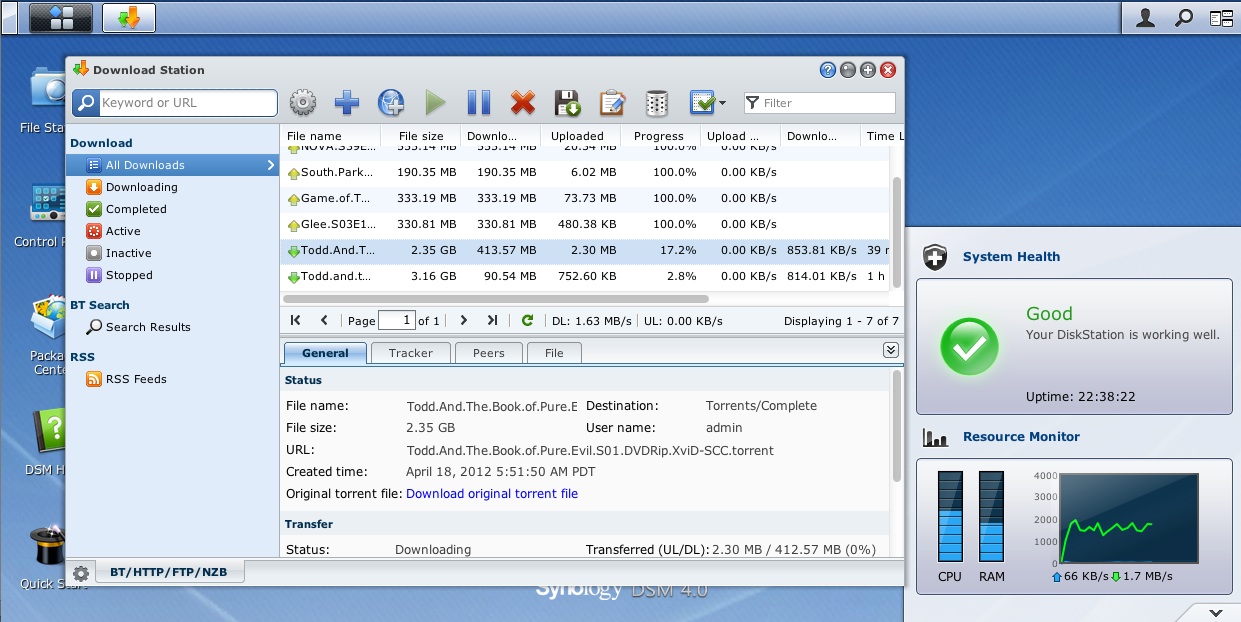Screen dimensions: 1241x622
Task: Open Download Station help question icon
Action: pos(828,70)
